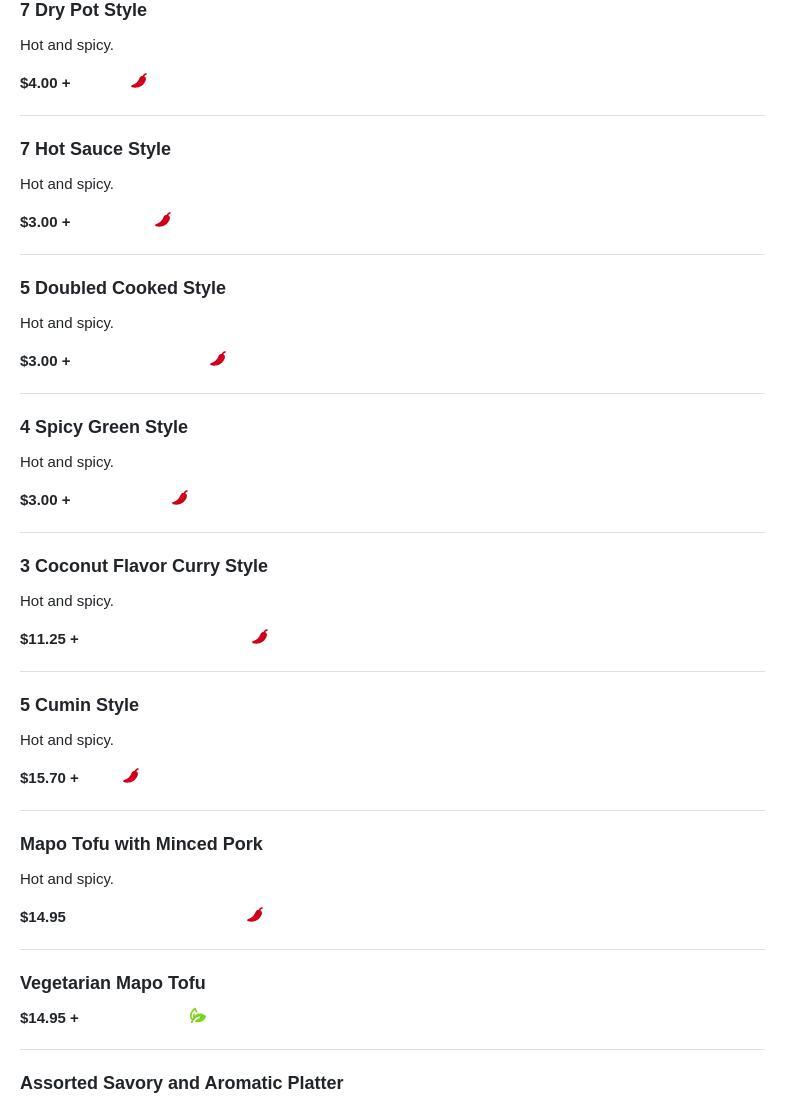Click the spicy icon on 3 Coconut Flavor Curry Style
Screen dimensions: 785x1104
click(260, 637)
